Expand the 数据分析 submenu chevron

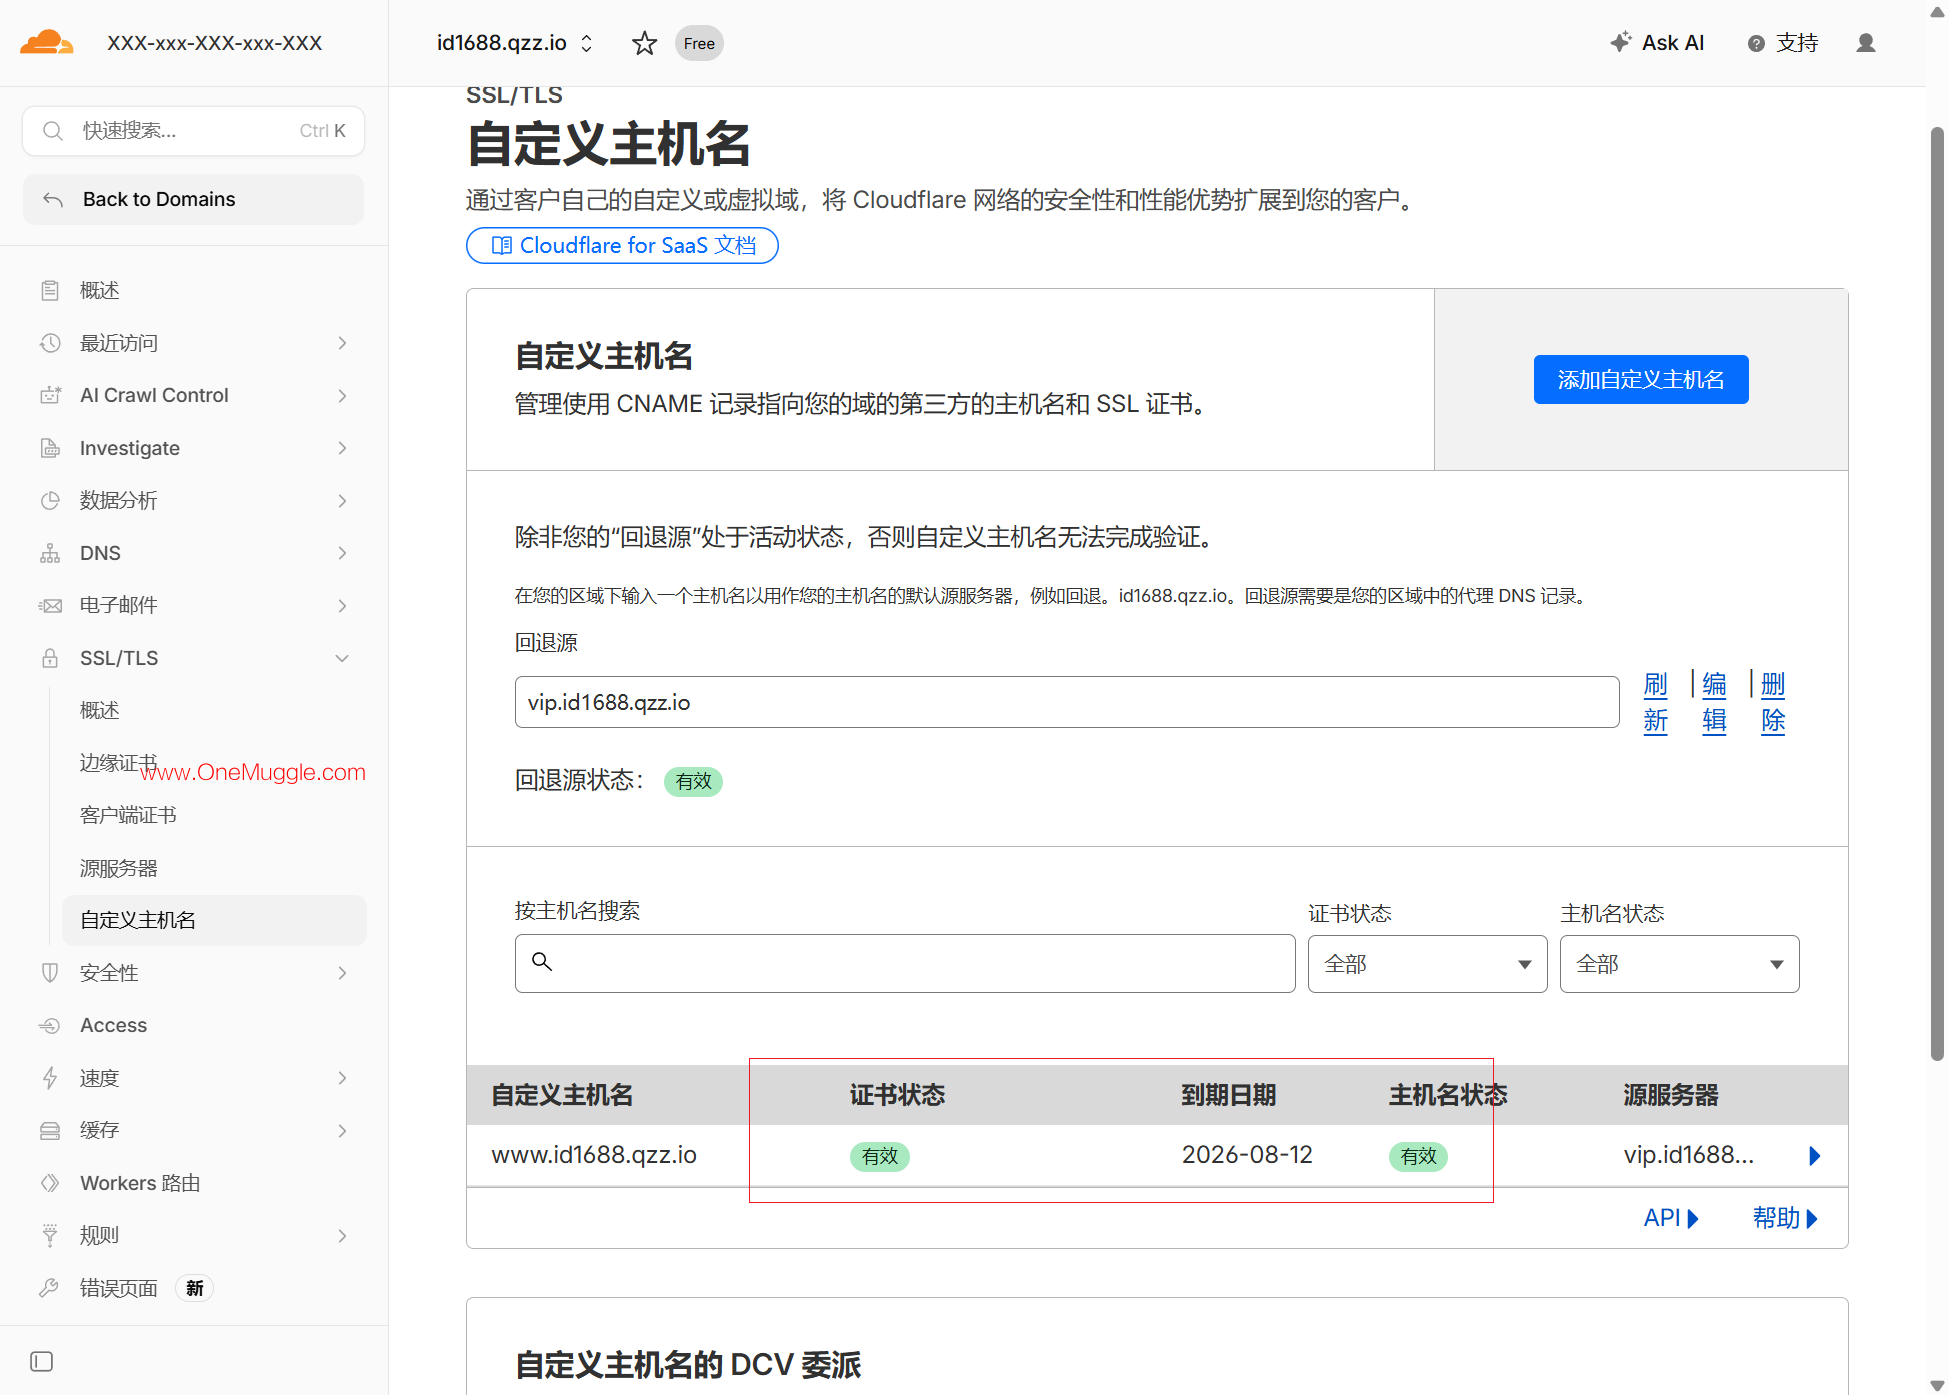(342, 501)
